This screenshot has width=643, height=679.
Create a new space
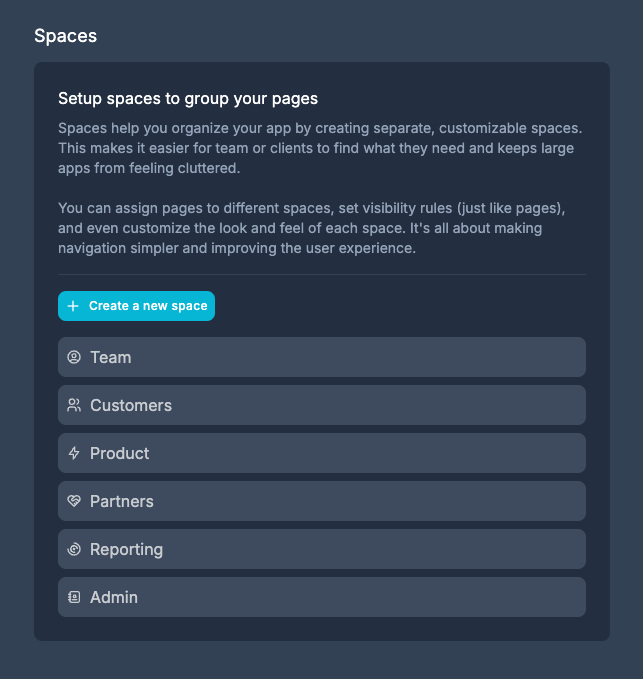tap(136, 306)
